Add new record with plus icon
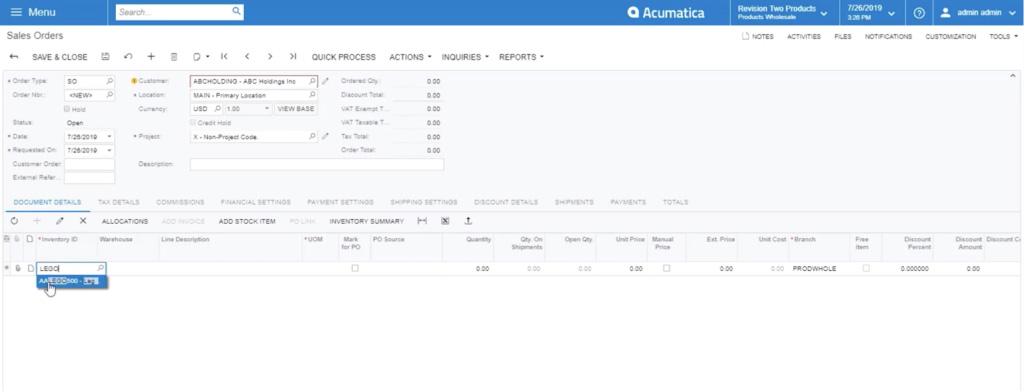1024x391 pixels. (151, 57)
